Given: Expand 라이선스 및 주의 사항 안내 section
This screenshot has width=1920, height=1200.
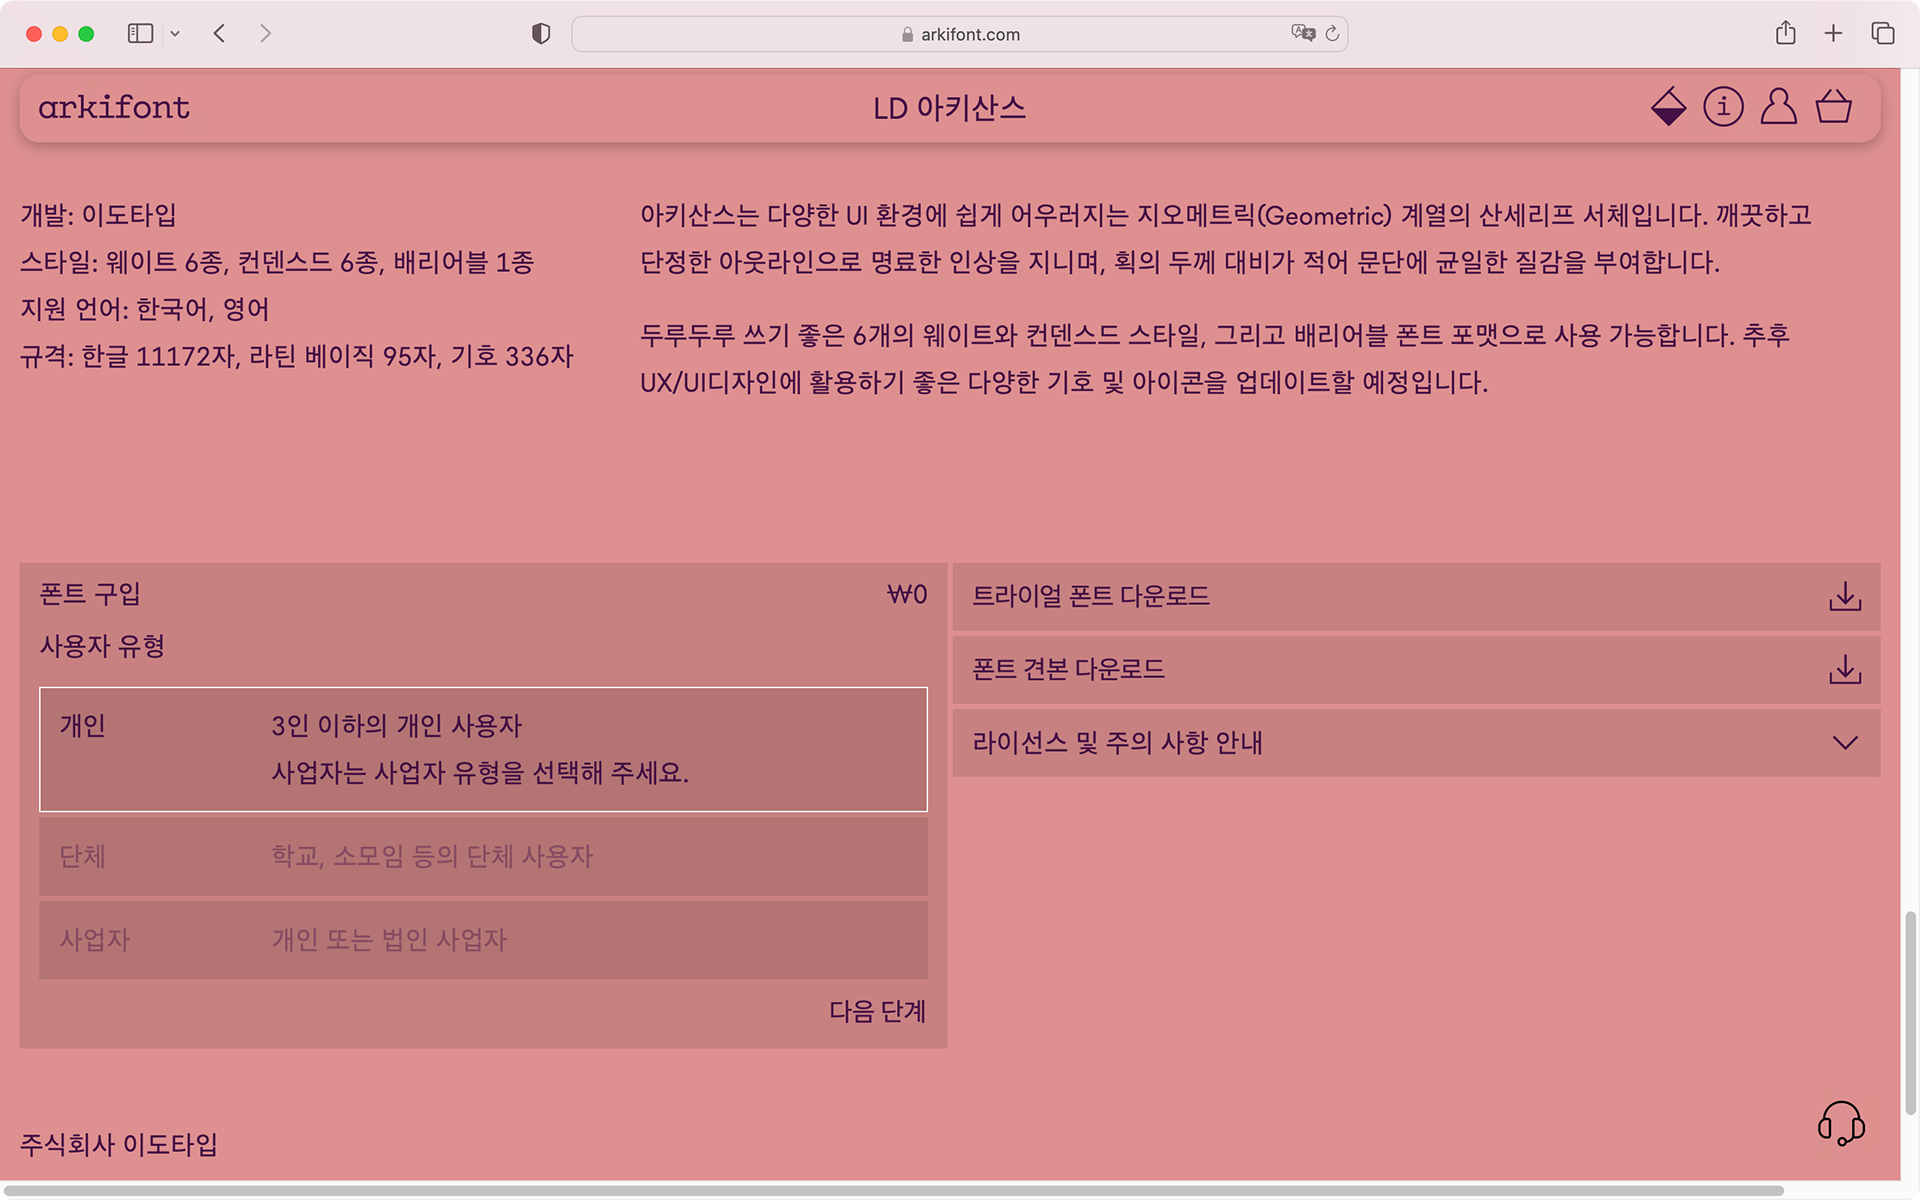Looking at the screenshot, I should coord(1416,743).
